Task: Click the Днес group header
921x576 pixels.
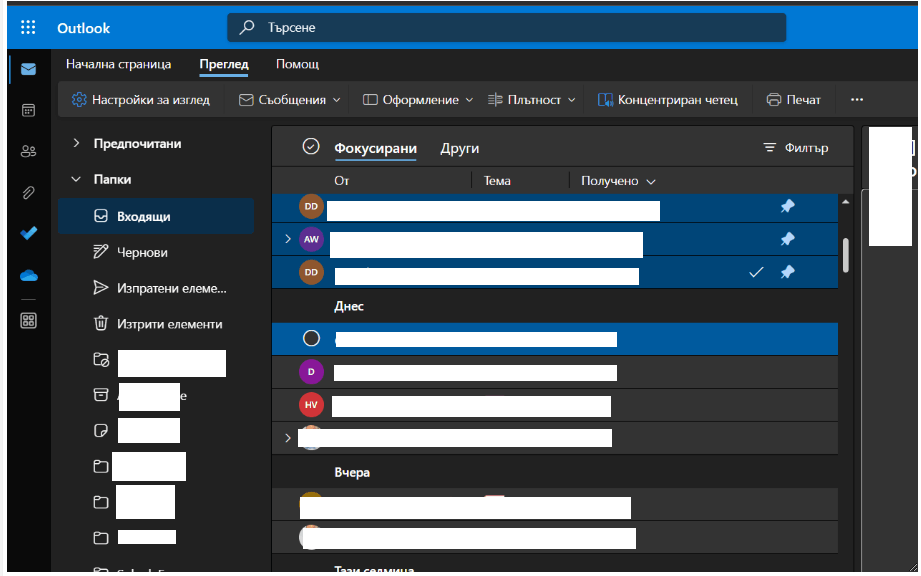Action: pyautogui.click(x=349, y=306)
